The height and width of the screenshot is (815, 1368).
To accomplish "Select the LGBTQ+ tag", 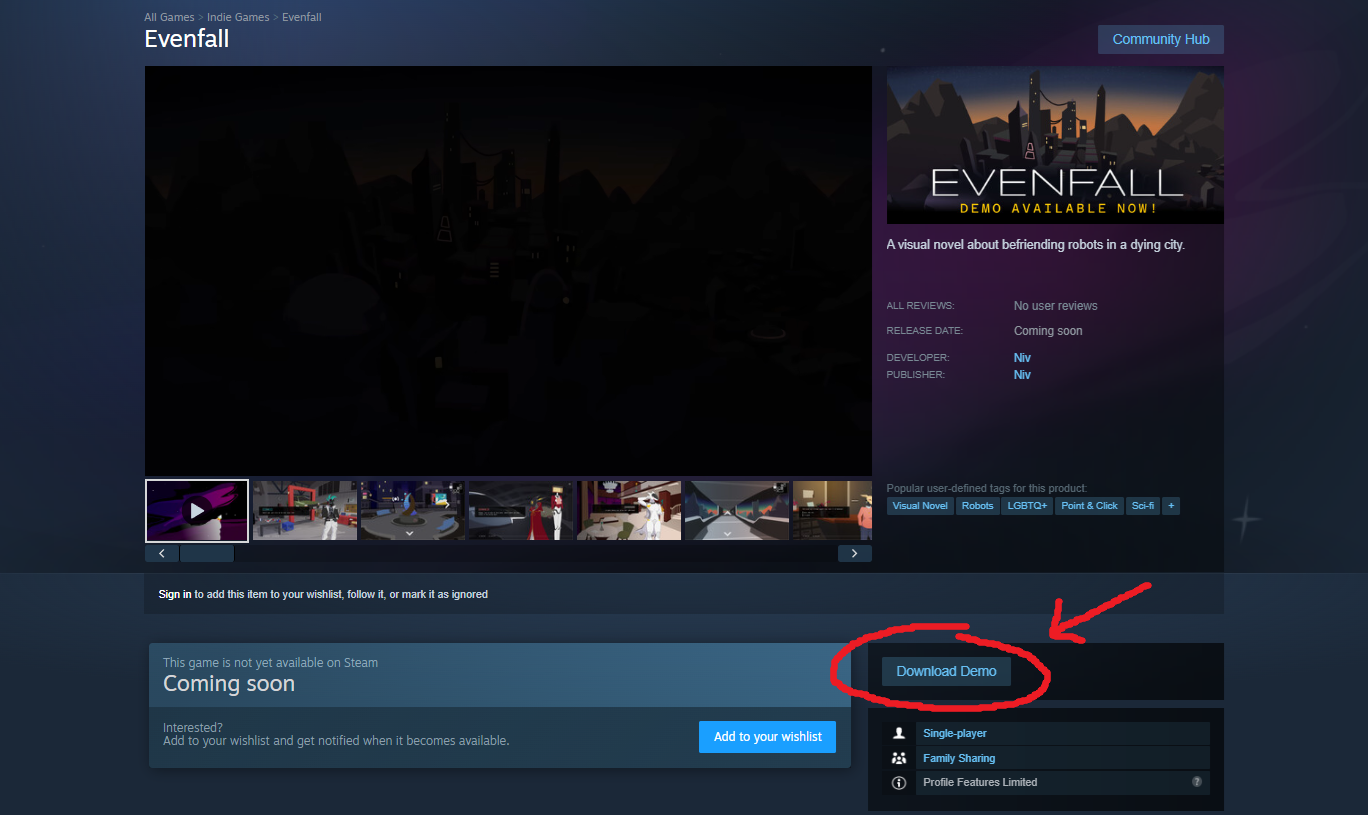I will [x=1027, y=506].
